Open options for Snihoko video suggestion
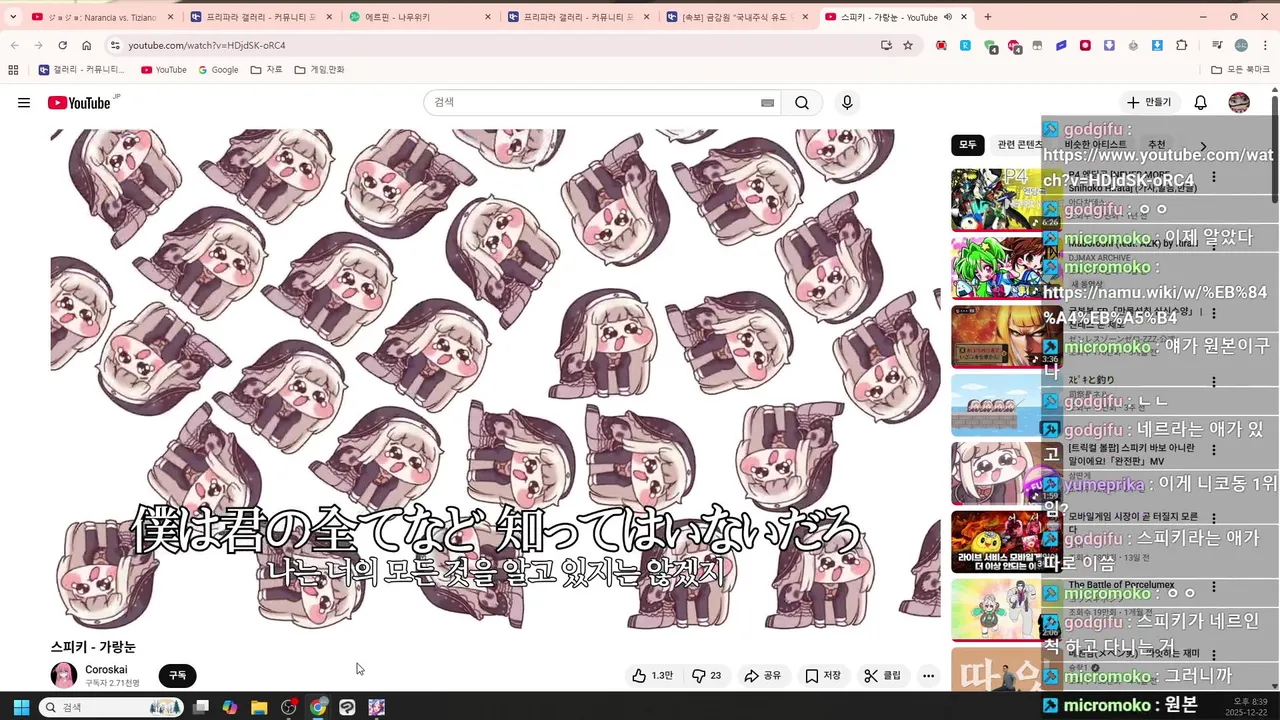 (x=1214, y=177)
